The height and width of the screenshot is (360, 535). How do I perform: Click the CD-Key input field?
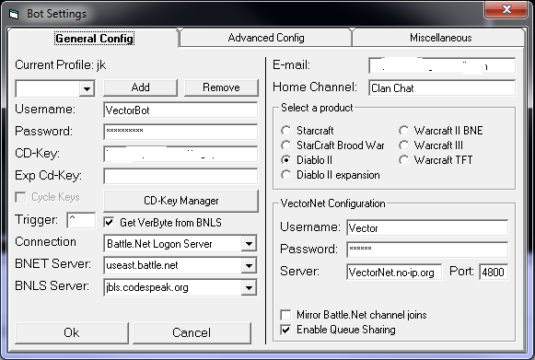[180, 154]
